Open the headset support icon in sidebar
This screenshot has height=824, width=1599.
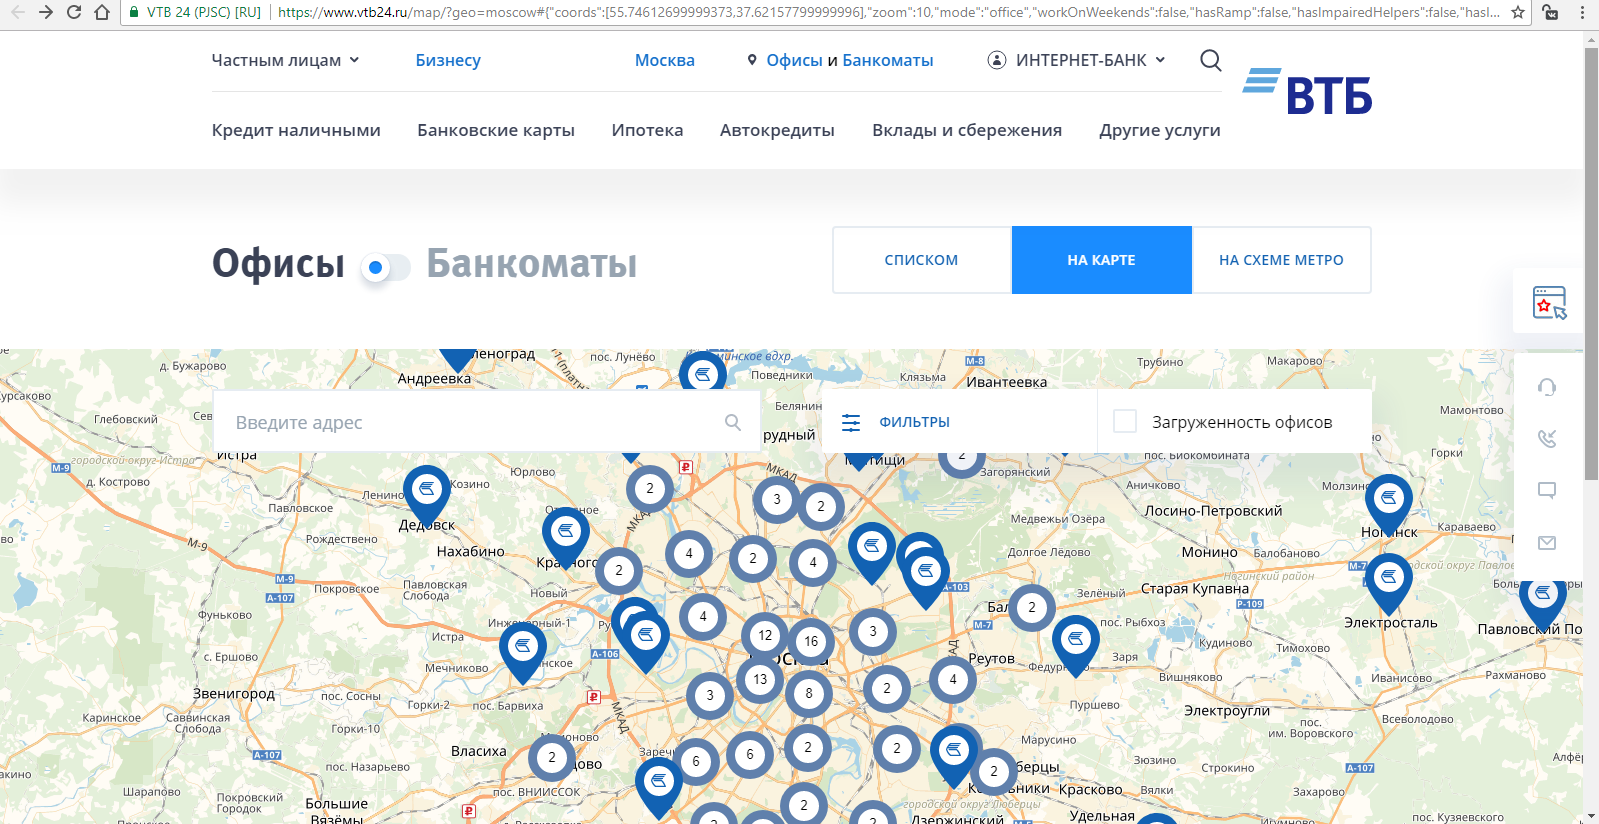[1547, 387]
